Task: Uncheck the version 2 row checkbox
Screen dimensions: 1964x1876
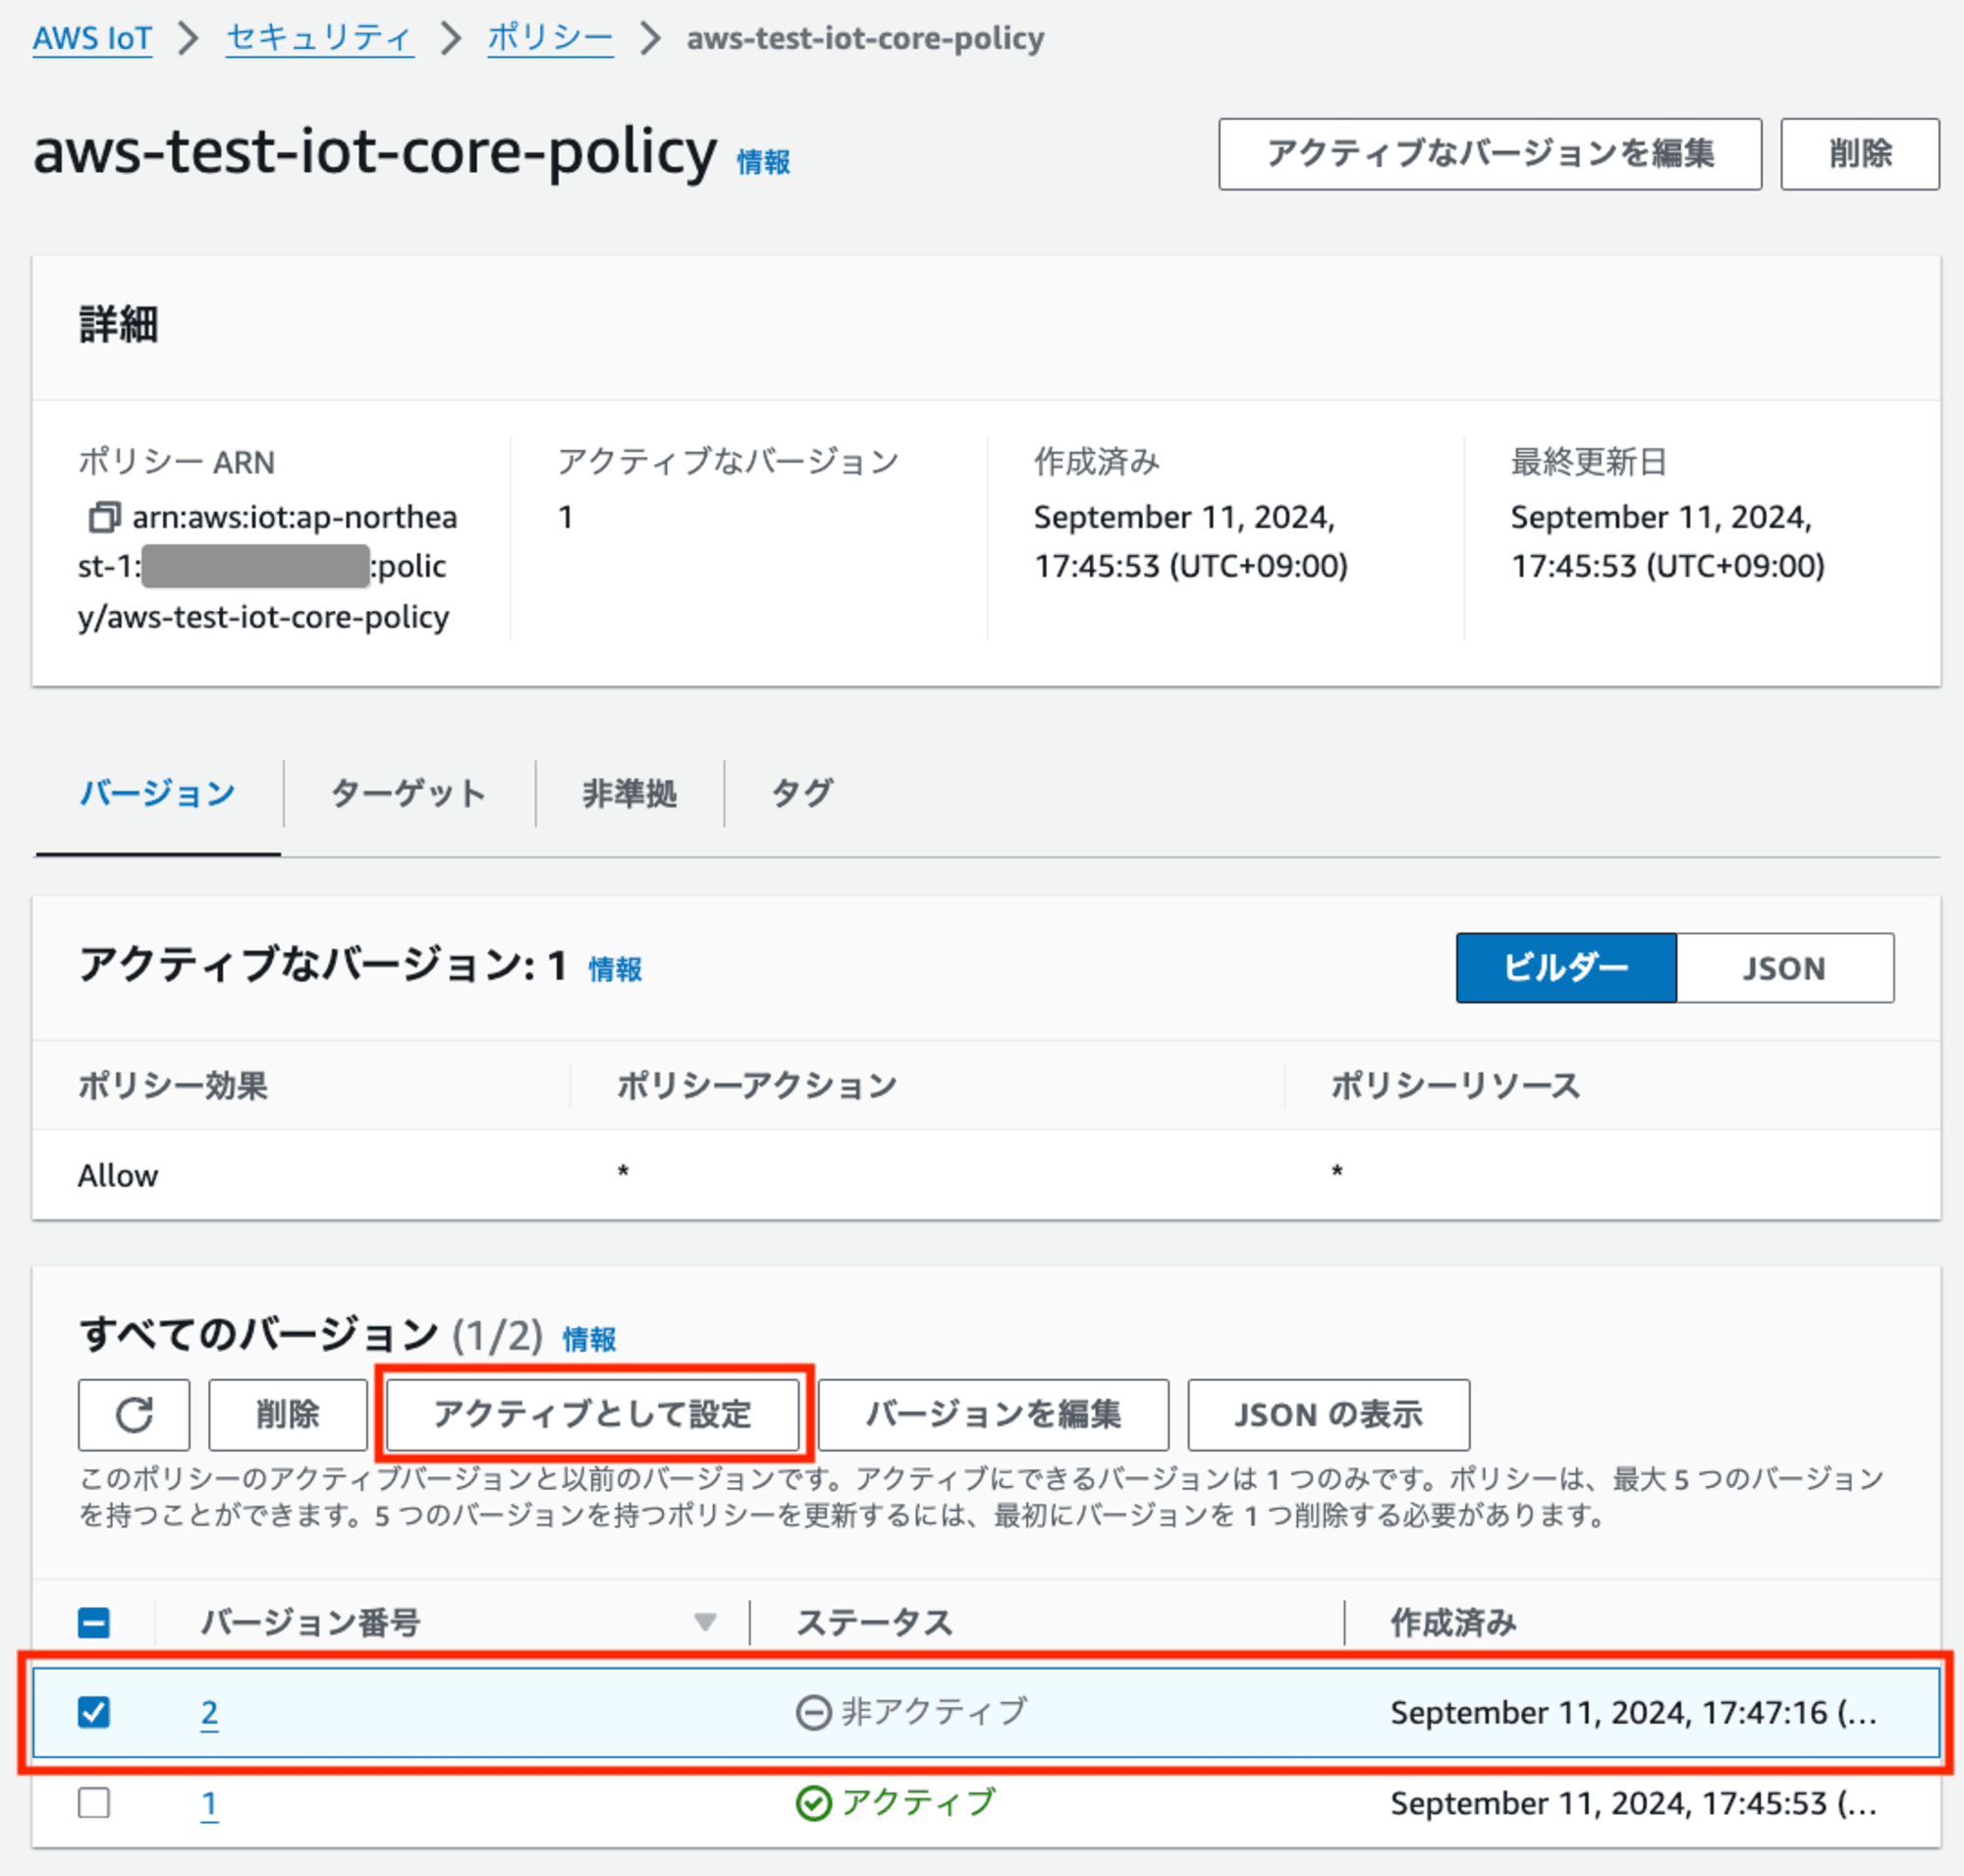Action: pos(94,1712)
